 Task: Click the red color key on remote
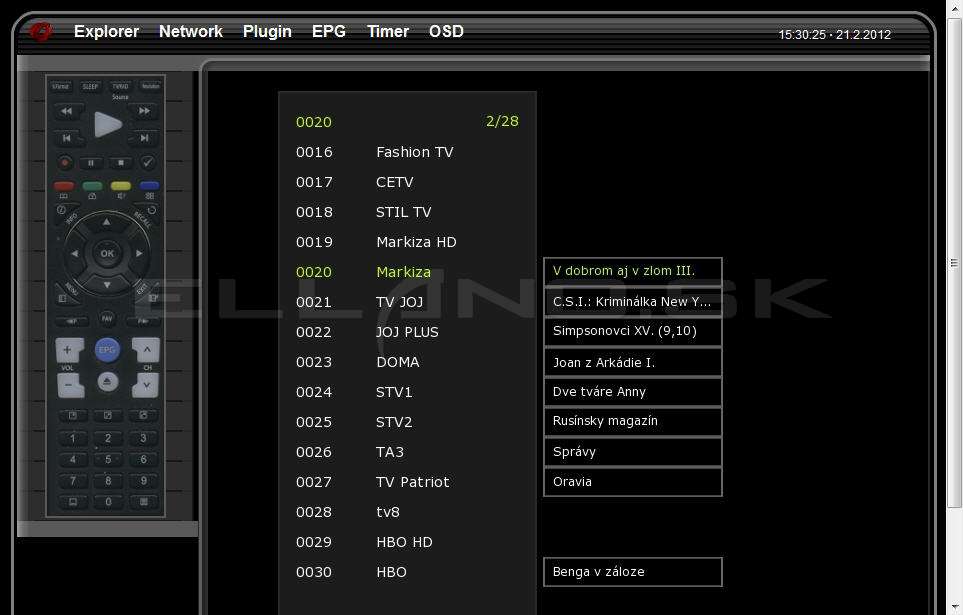[x=64, y=186]
